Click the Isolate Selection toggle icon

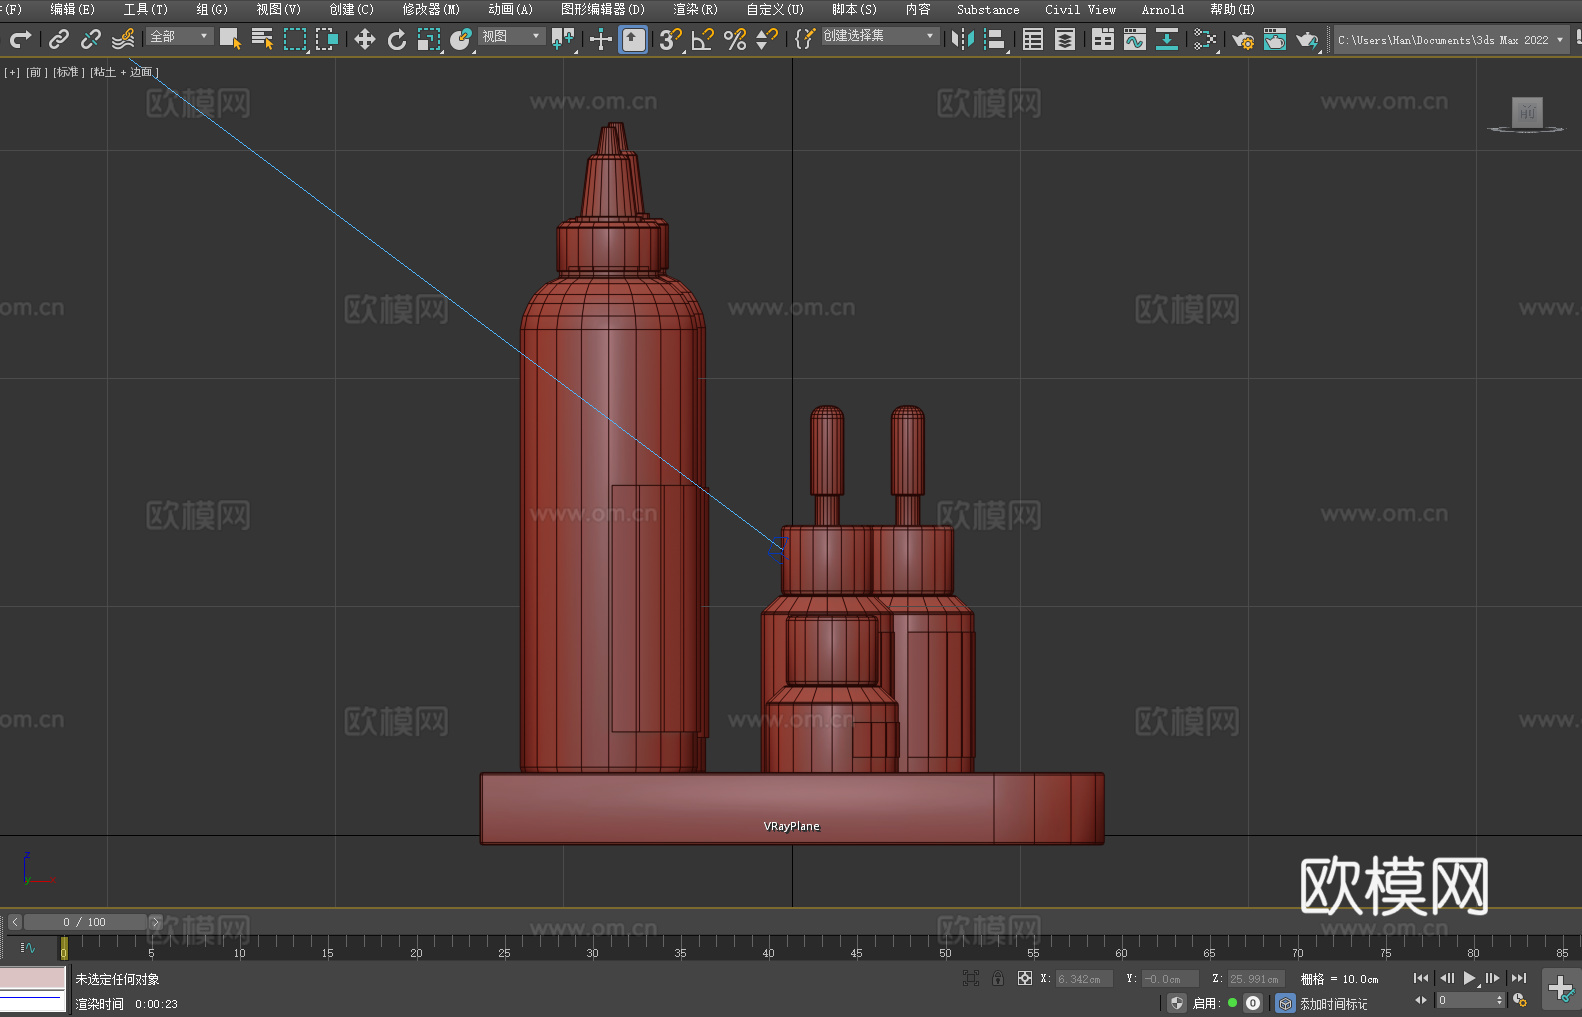point(970,978)
